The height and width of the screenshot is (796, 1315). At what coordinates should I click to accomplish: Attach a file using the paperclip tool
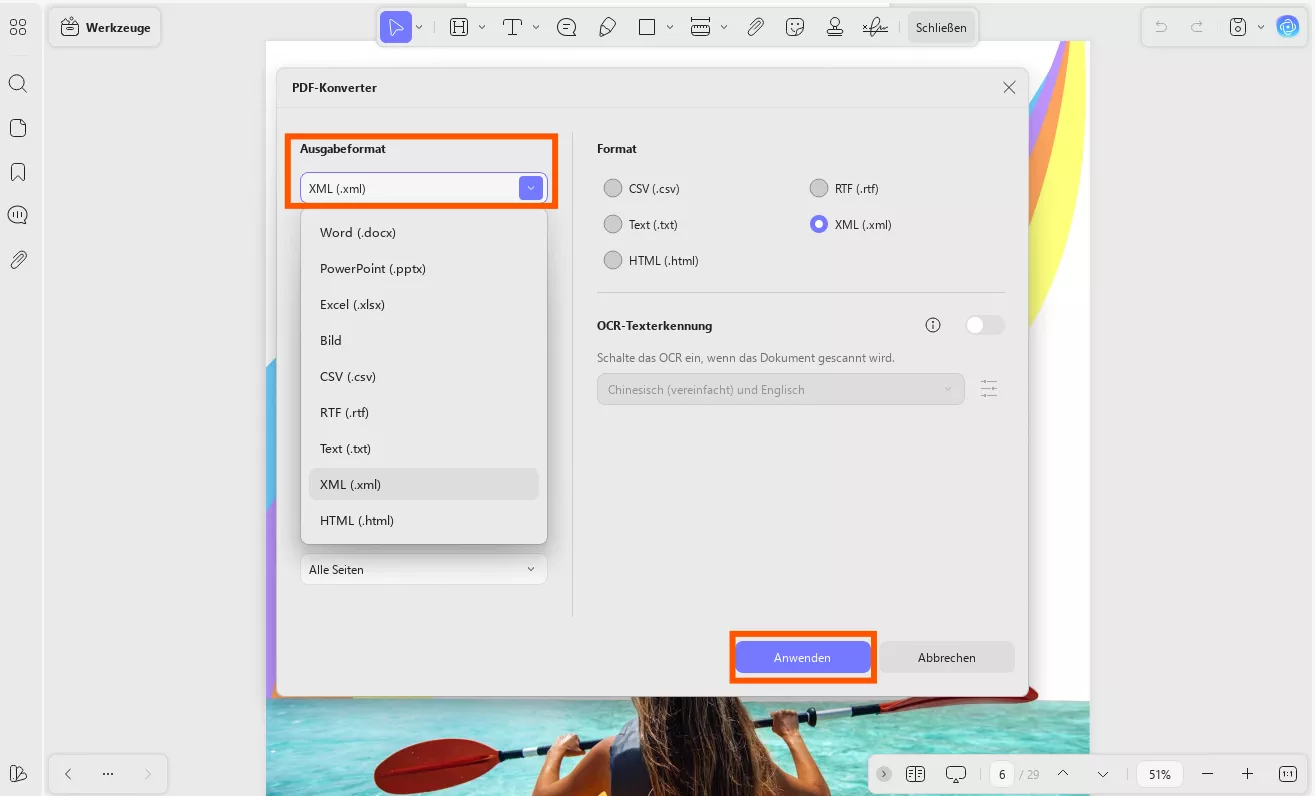click(x=754, y=27)
